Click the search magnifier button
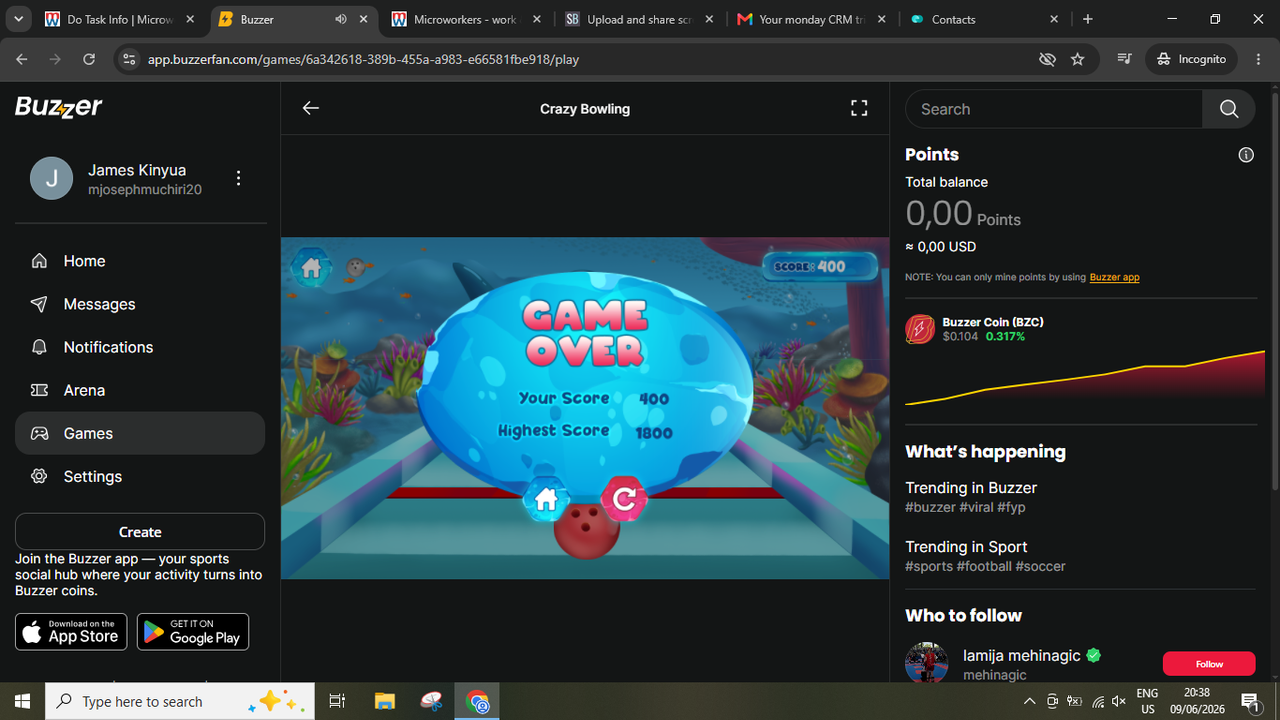The height and width of the screenshot is (720, 1280). pyautogui.click(x=1229, y=109)
